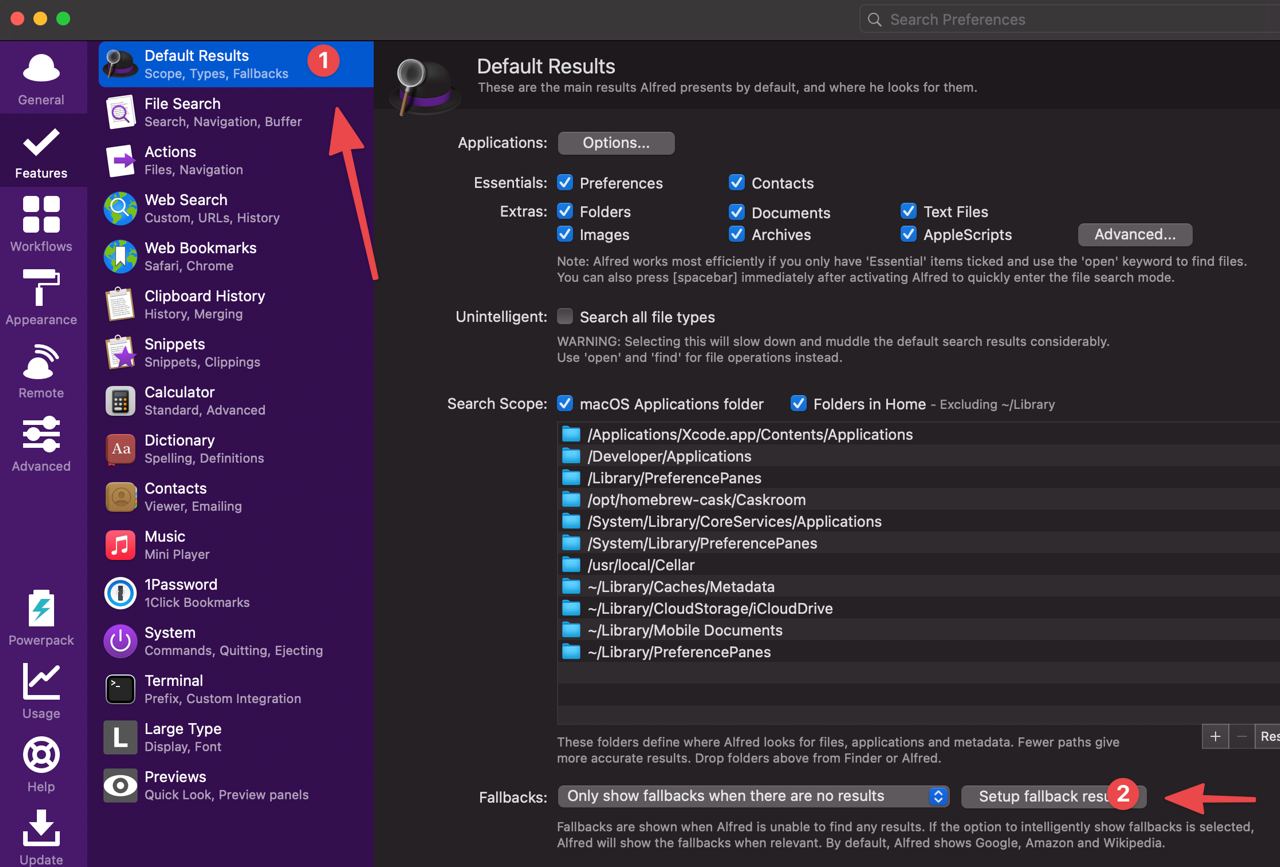Open the Usage chart icon

[x=41, y=682]
